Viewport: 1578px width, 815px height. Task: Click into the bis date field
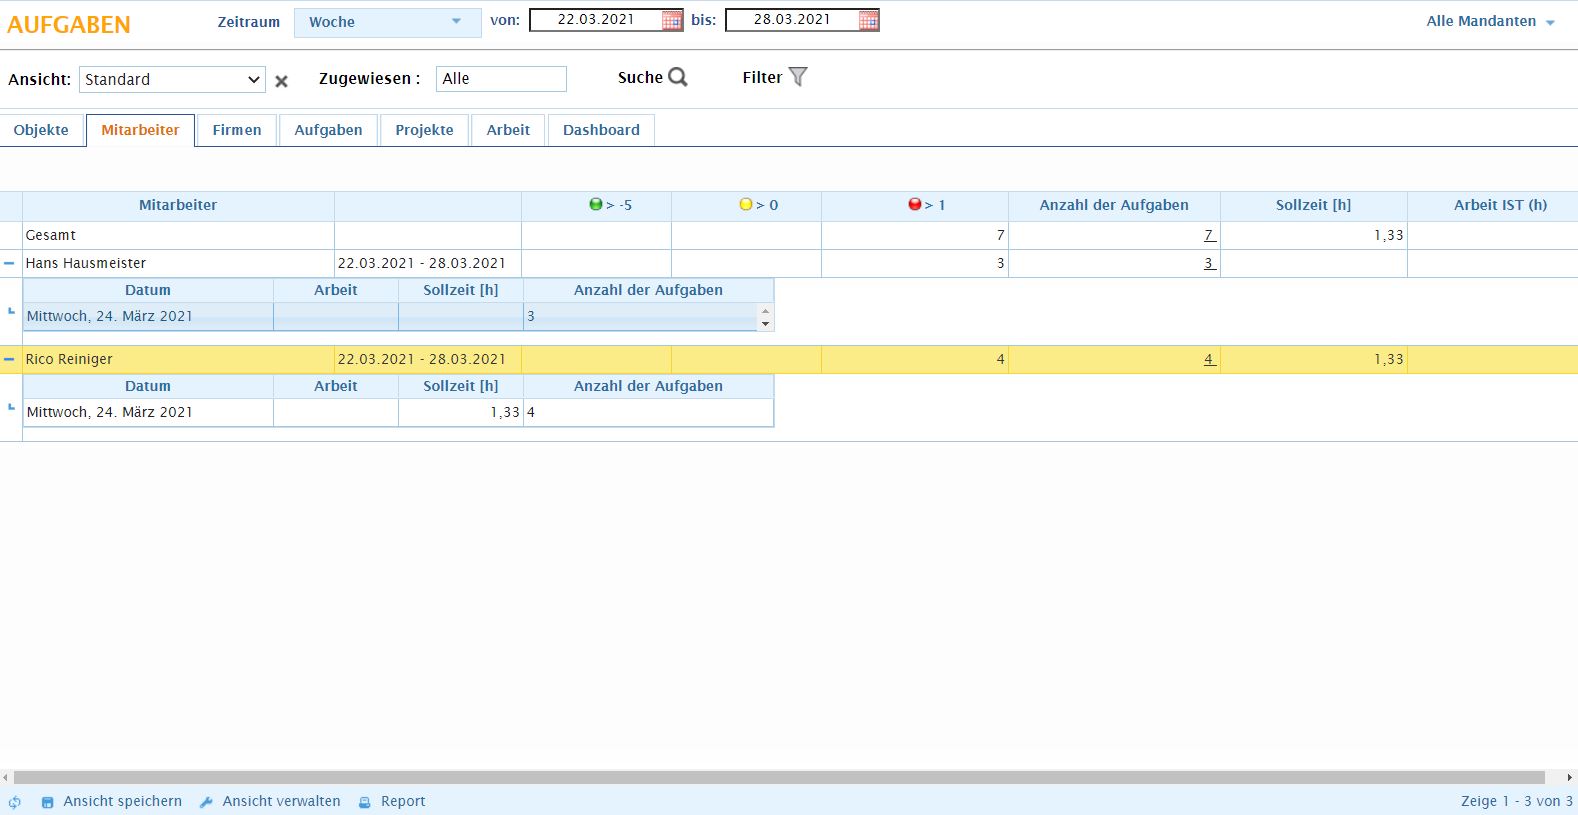[x=792, y=20]
